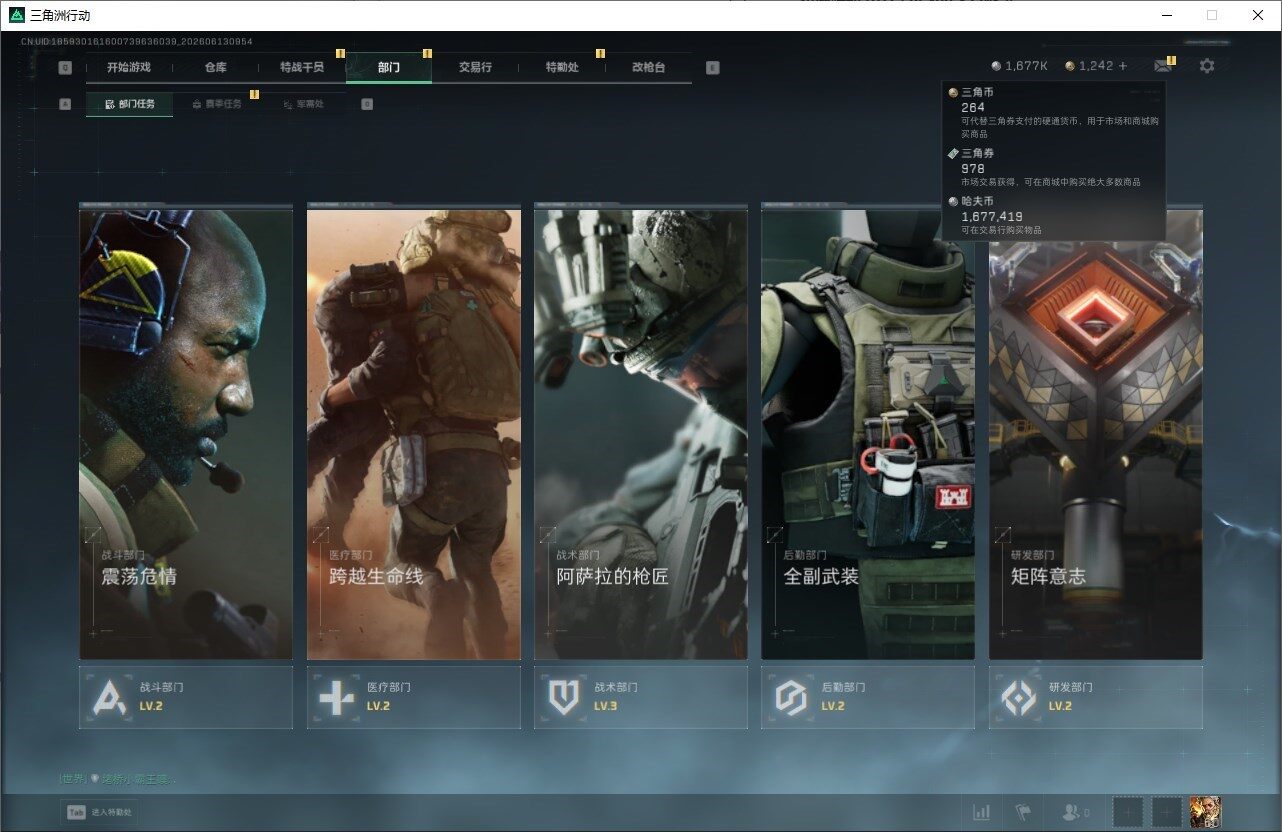Click the 研发部门 diamond emblem icon
This screenshot has height=832, width=1282.
pyautogui.click(x=1019, y=697)
